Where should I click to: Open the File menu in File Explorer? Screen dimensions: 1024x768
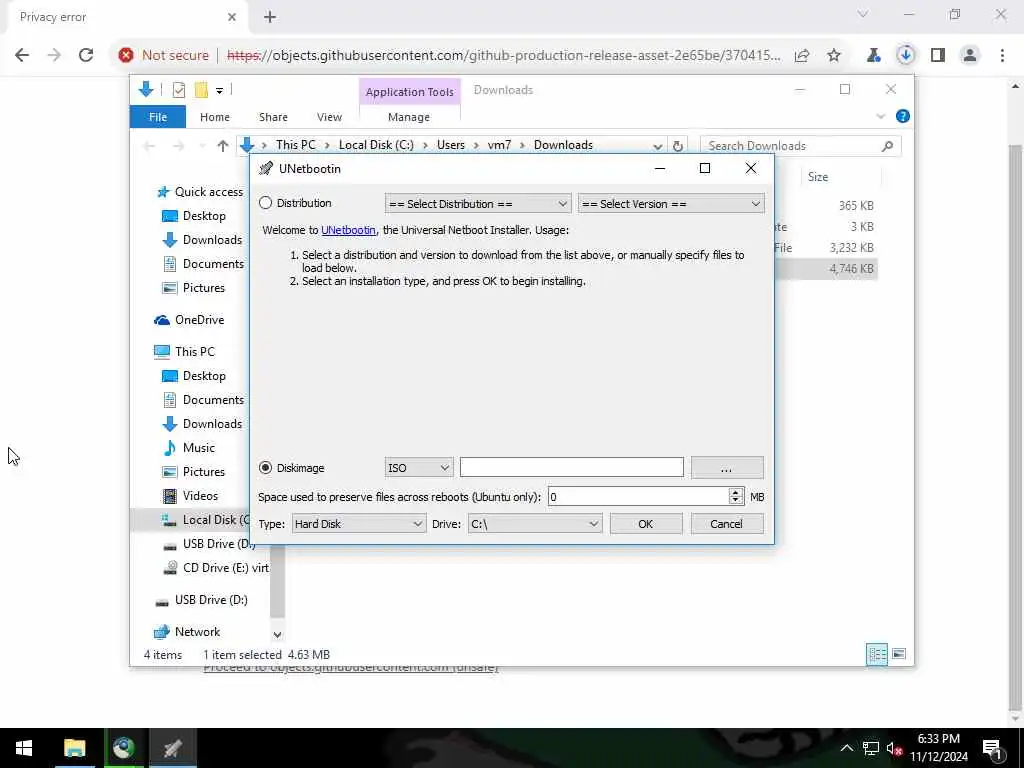point(158,117)
